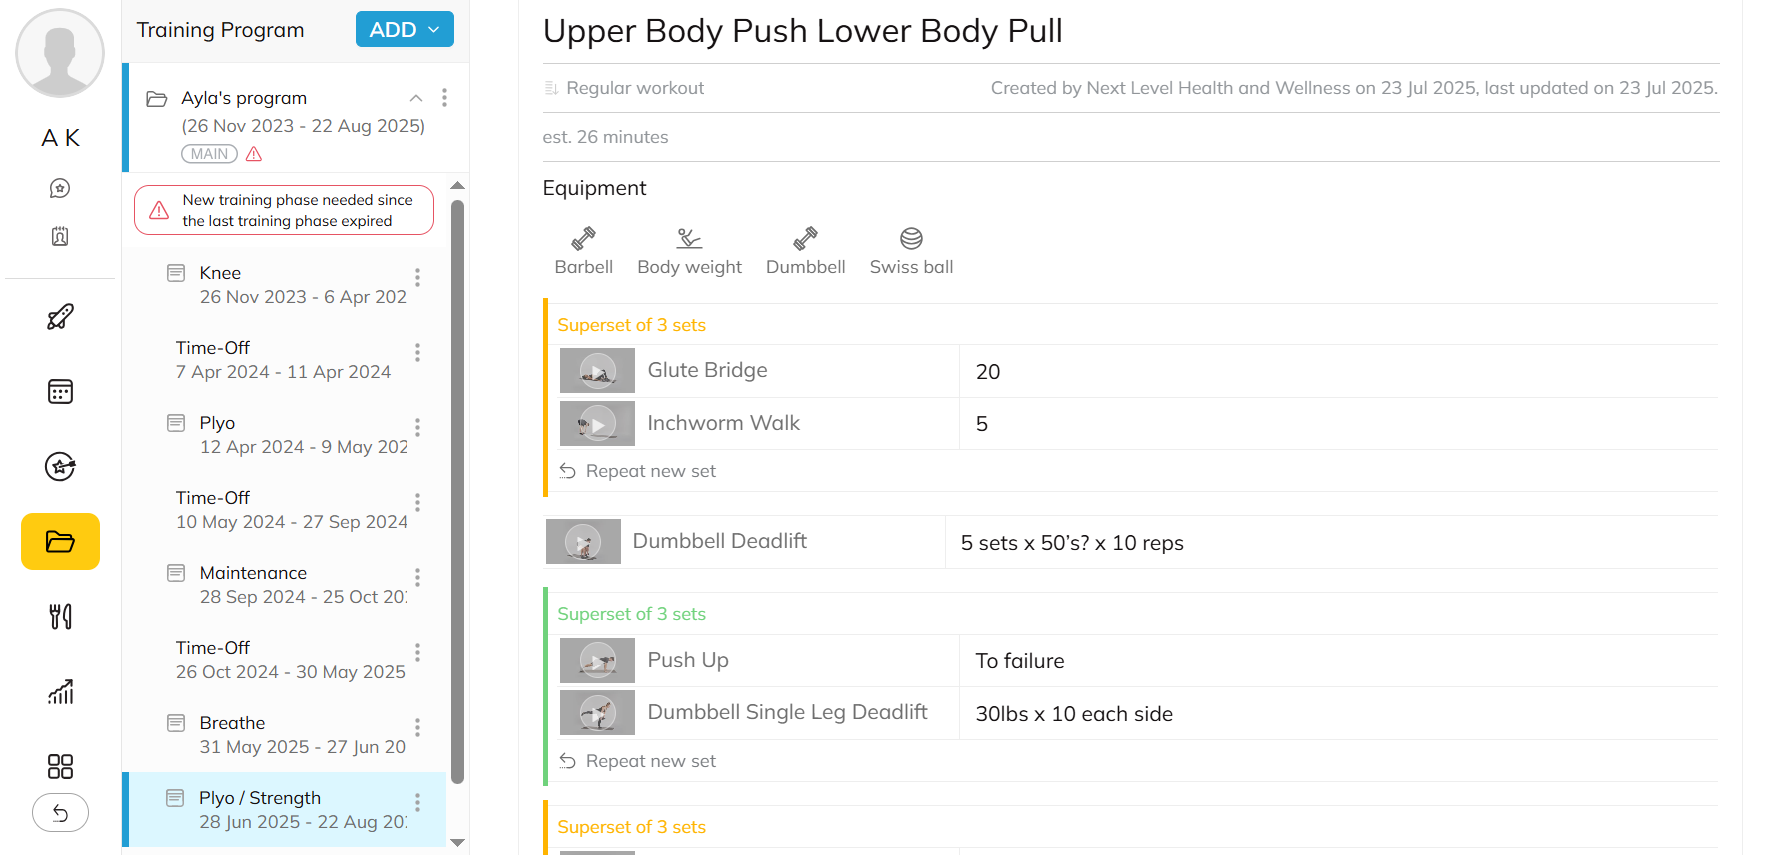Collapse Ayla's program with chevron

click(x=416, y=98)
